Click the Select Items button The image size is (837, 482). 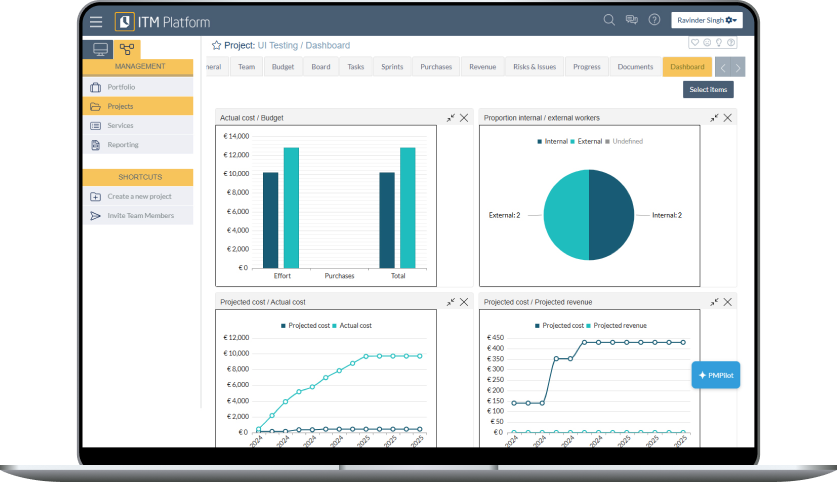[x=708, y=90]
